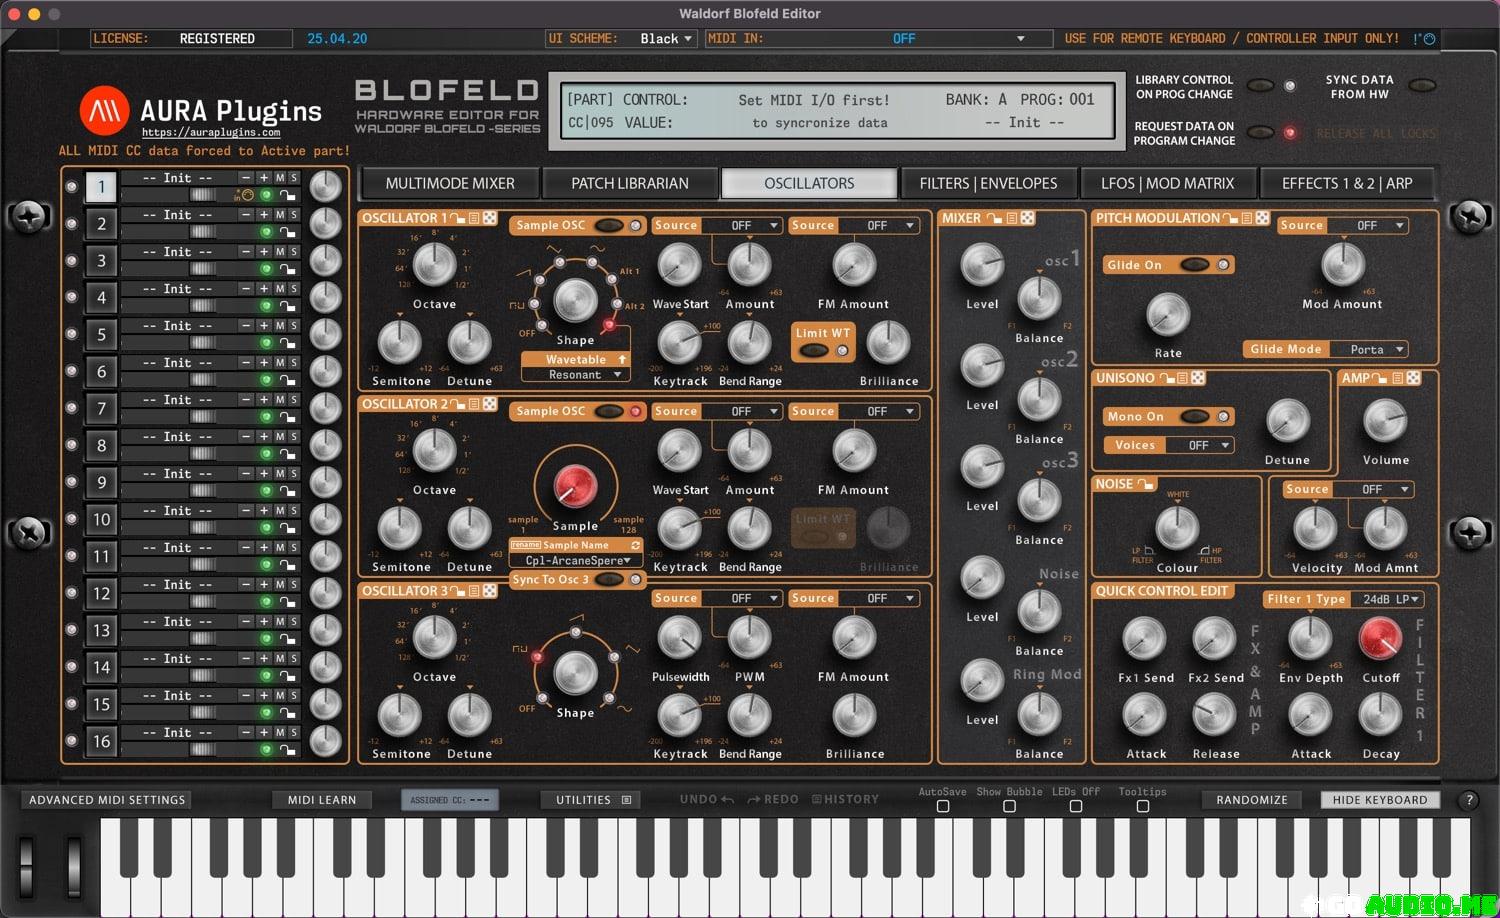Click the Mixer section lock icon
This screenshot has height=918, width=1500.
click(993, 218)
